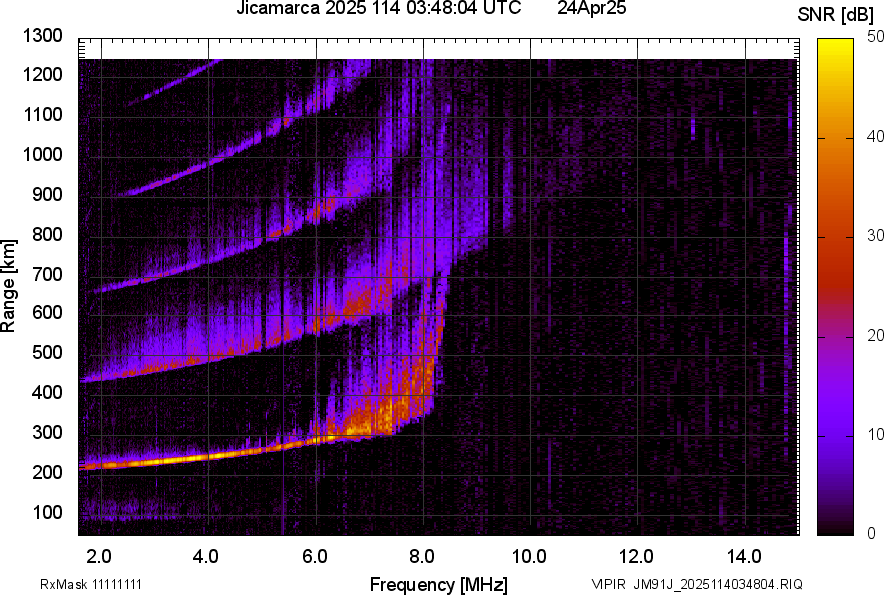Click the date label '24Apr25'

[591, 8]
